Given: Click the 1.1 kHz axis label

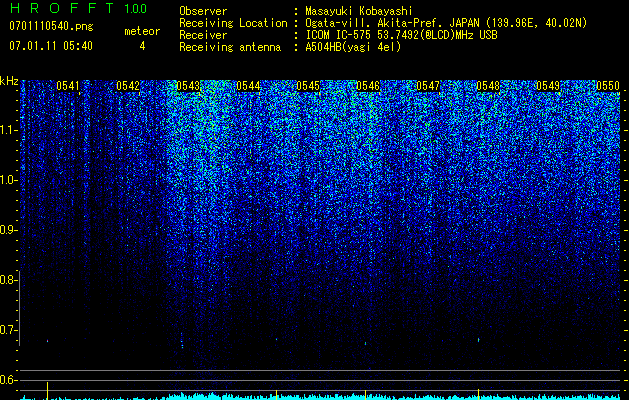Looking at the screenshot, I should tap(8, 130).
